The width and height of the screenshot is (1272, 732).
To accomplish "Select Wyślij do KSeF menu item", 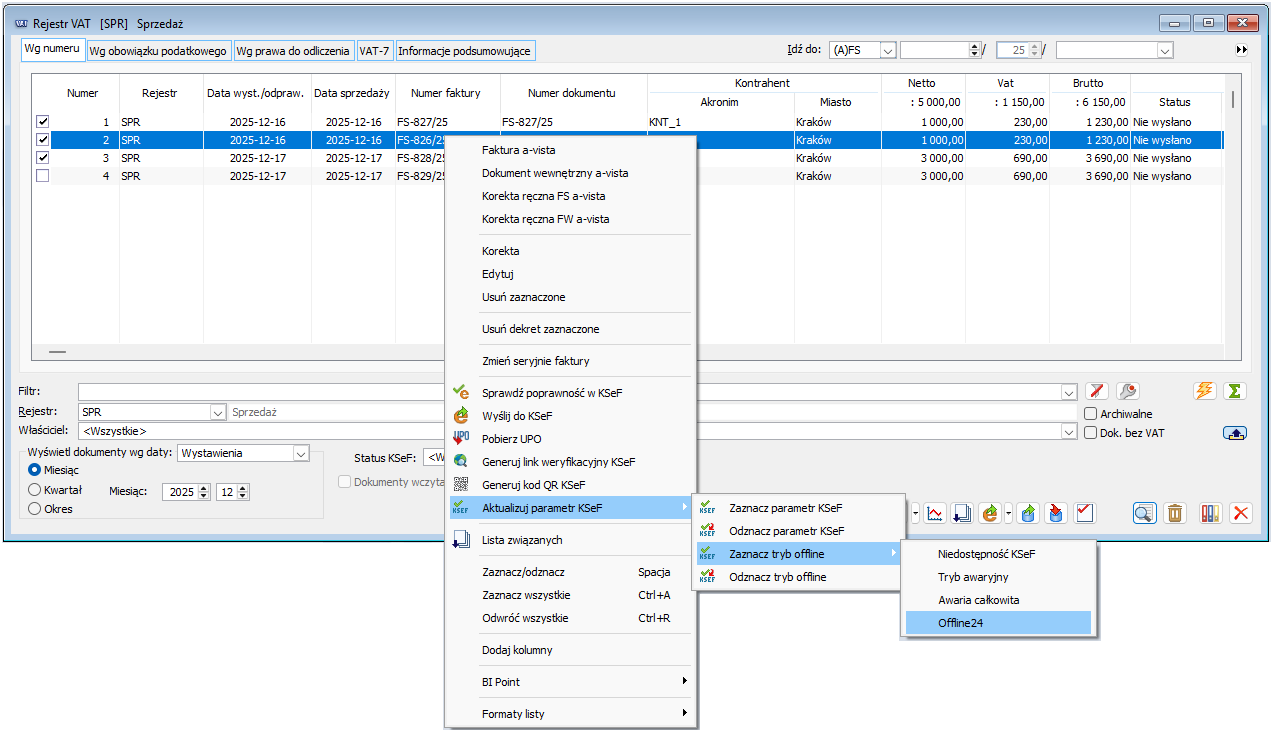I will pos(517,416).
